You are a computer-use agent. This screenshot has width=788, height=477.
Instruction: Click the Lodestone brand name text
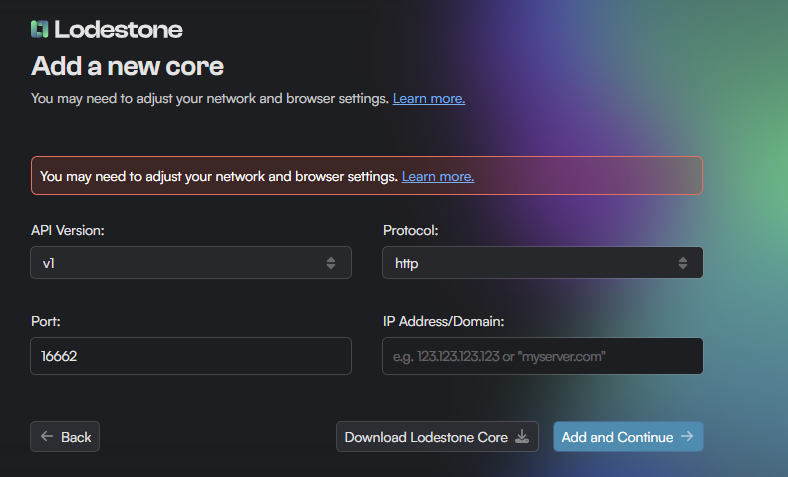click(118, 30)
